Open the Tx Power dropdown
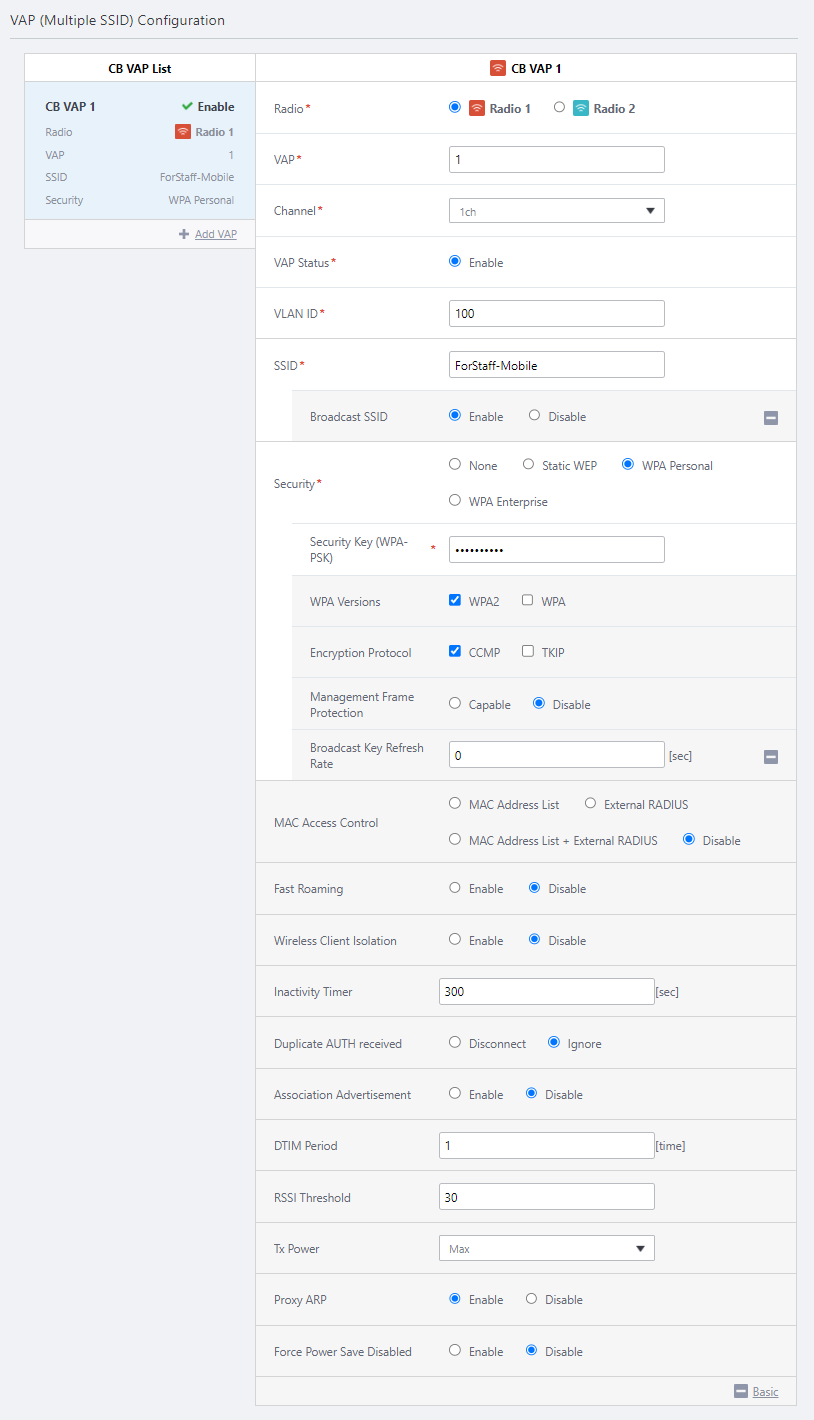The height and width of the screenshot is (1420, 814). (x=546, y=1248)
